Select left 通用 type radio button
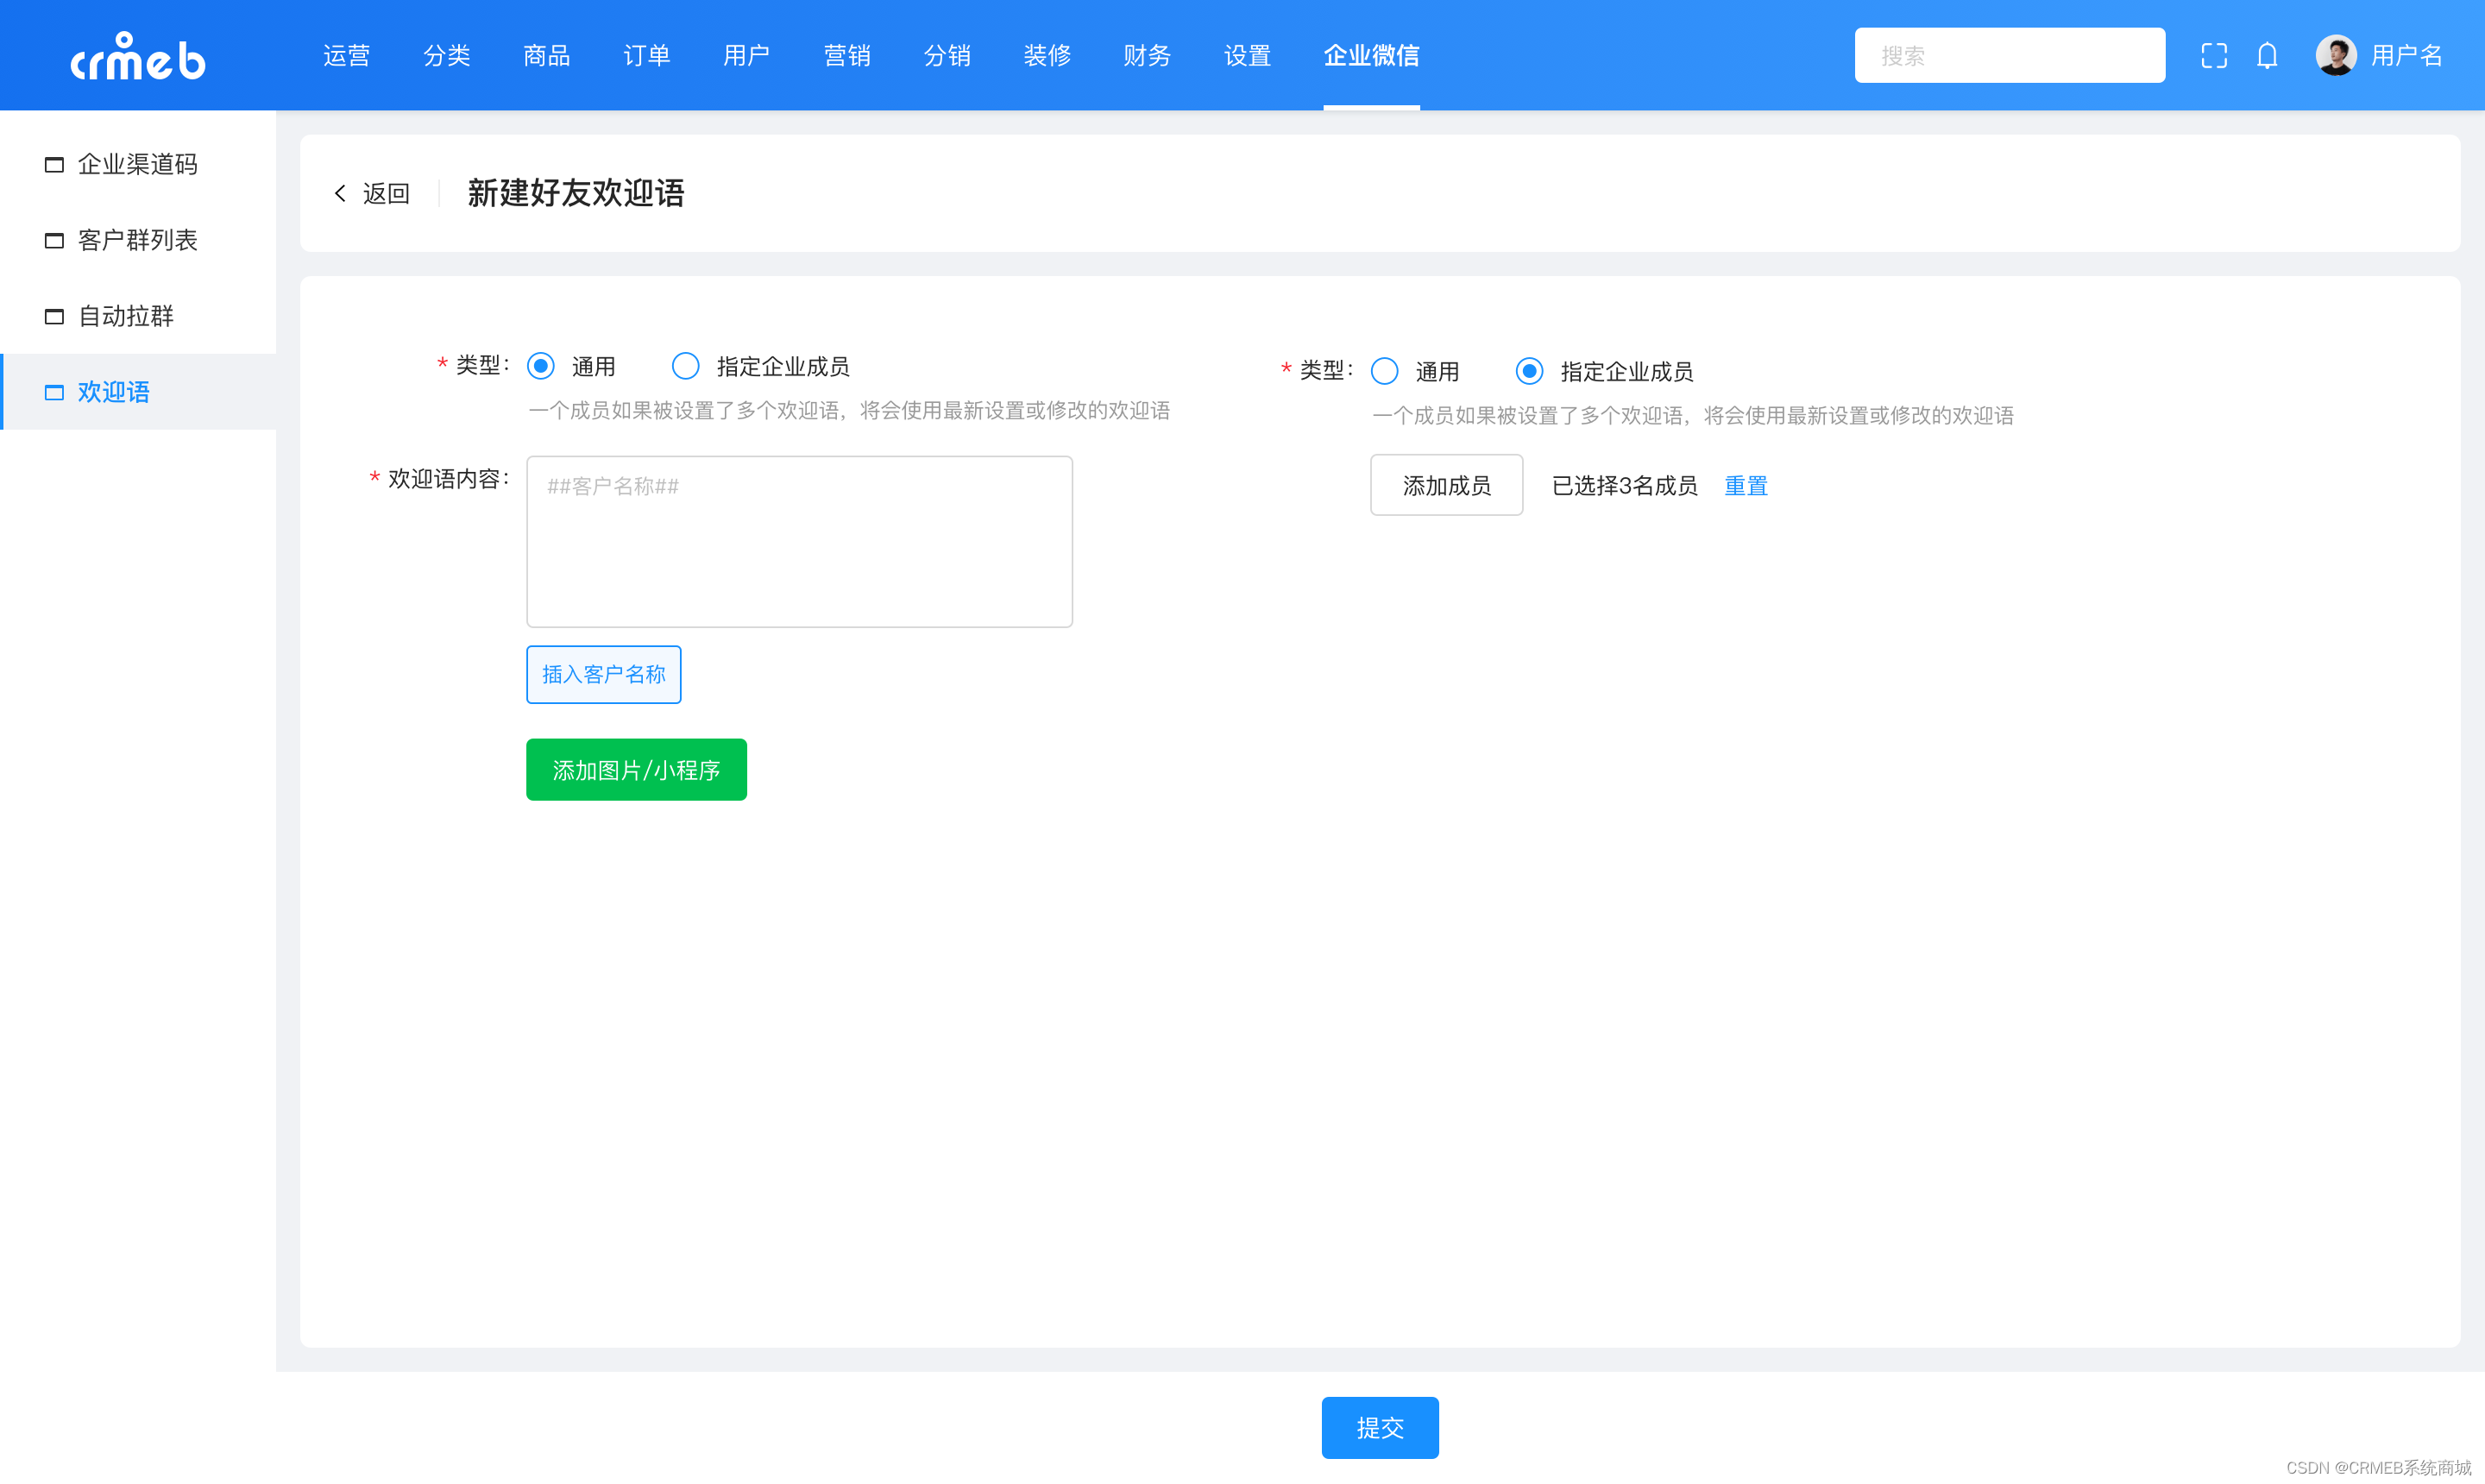 point(541,366)
